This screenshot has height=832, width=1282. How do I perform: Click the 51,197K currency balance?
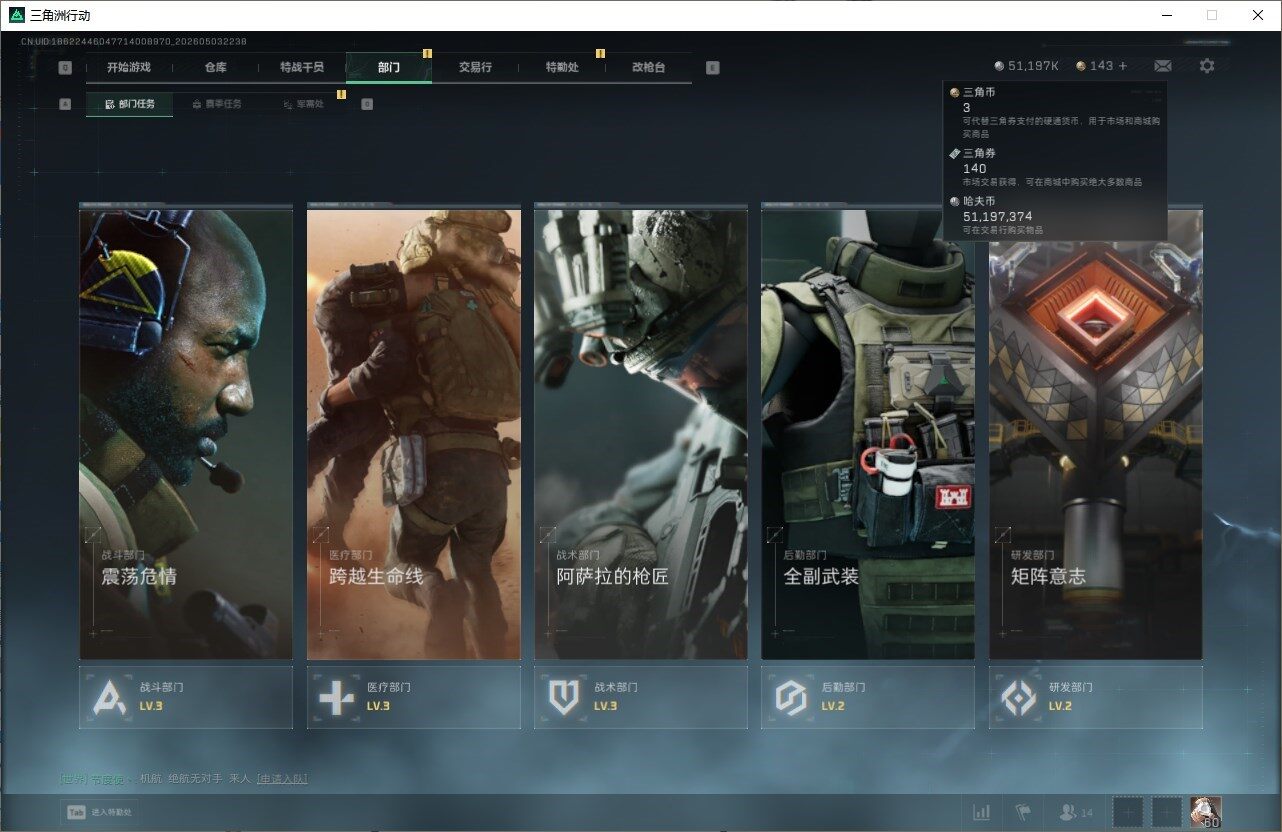coord(1033,66)
